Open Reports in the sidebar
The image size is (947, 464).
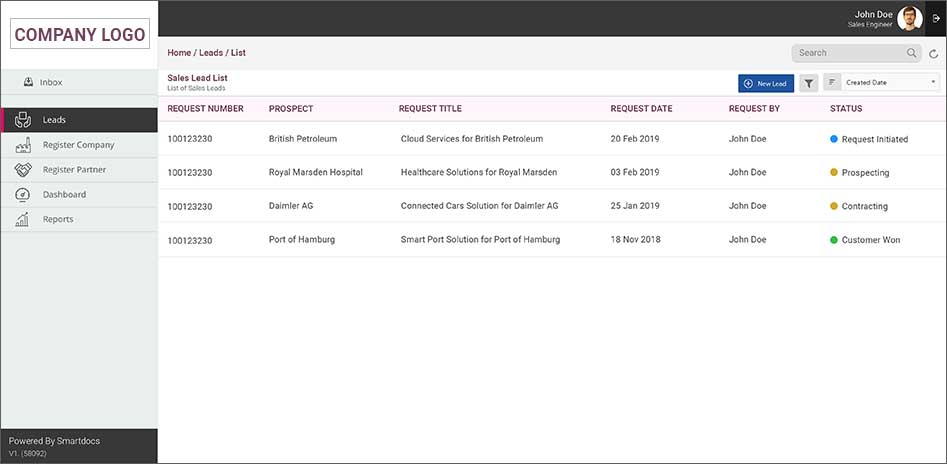tap(57, 219)
